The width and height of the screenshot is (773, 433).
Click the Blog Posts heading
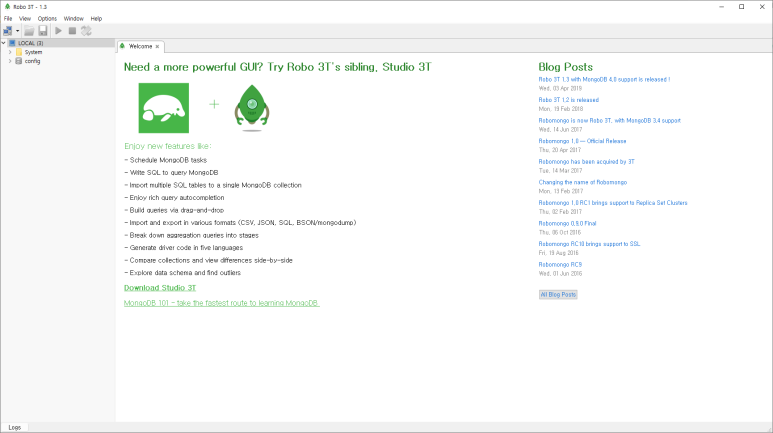565,67
